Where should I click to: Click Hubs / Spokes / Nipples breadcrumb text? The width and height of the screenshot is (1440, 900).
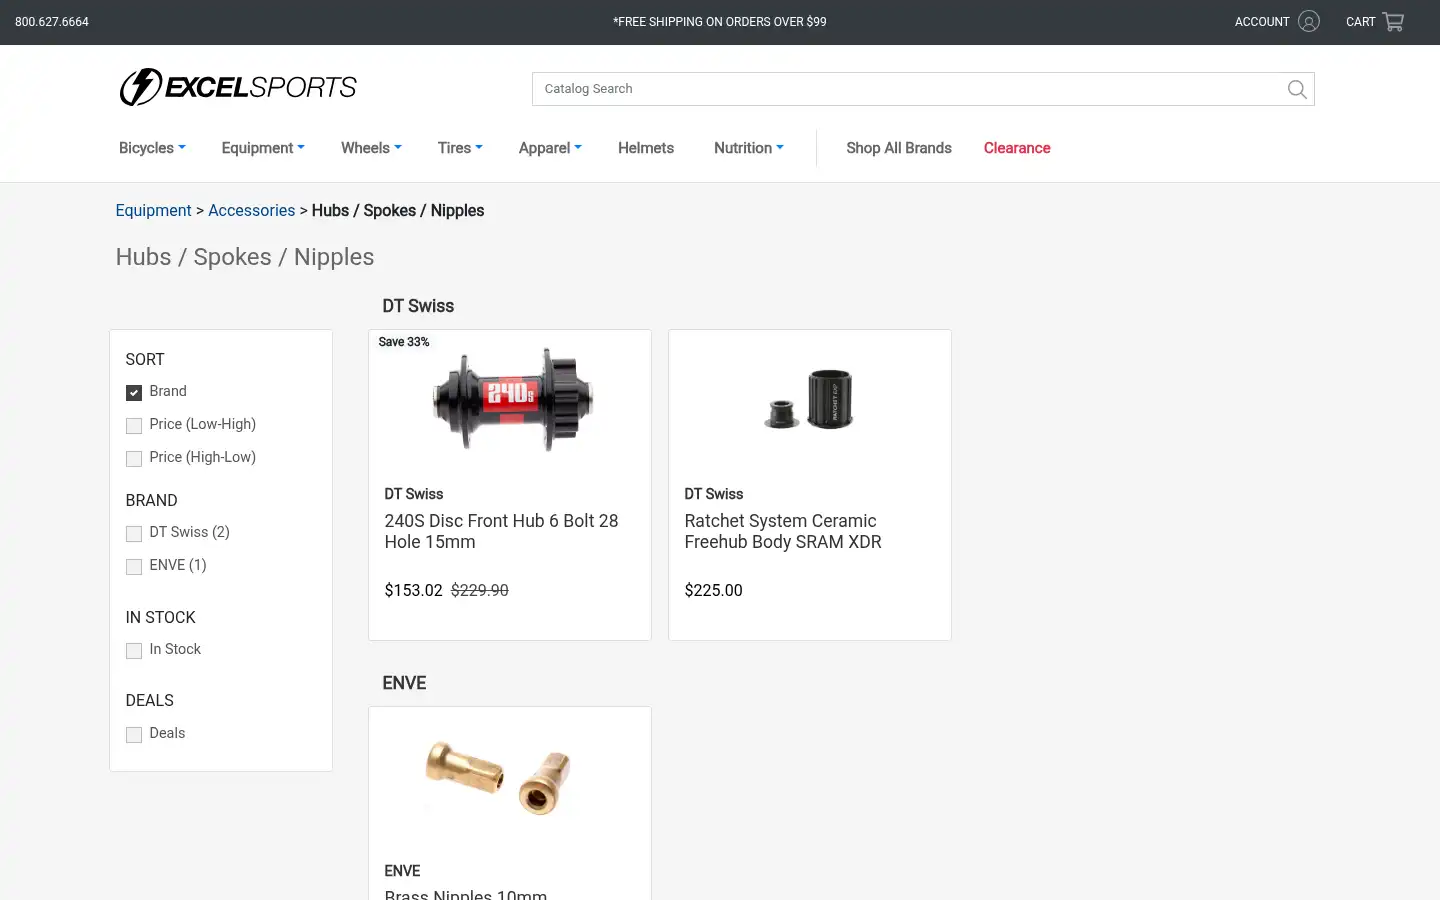tap(398, 210)
